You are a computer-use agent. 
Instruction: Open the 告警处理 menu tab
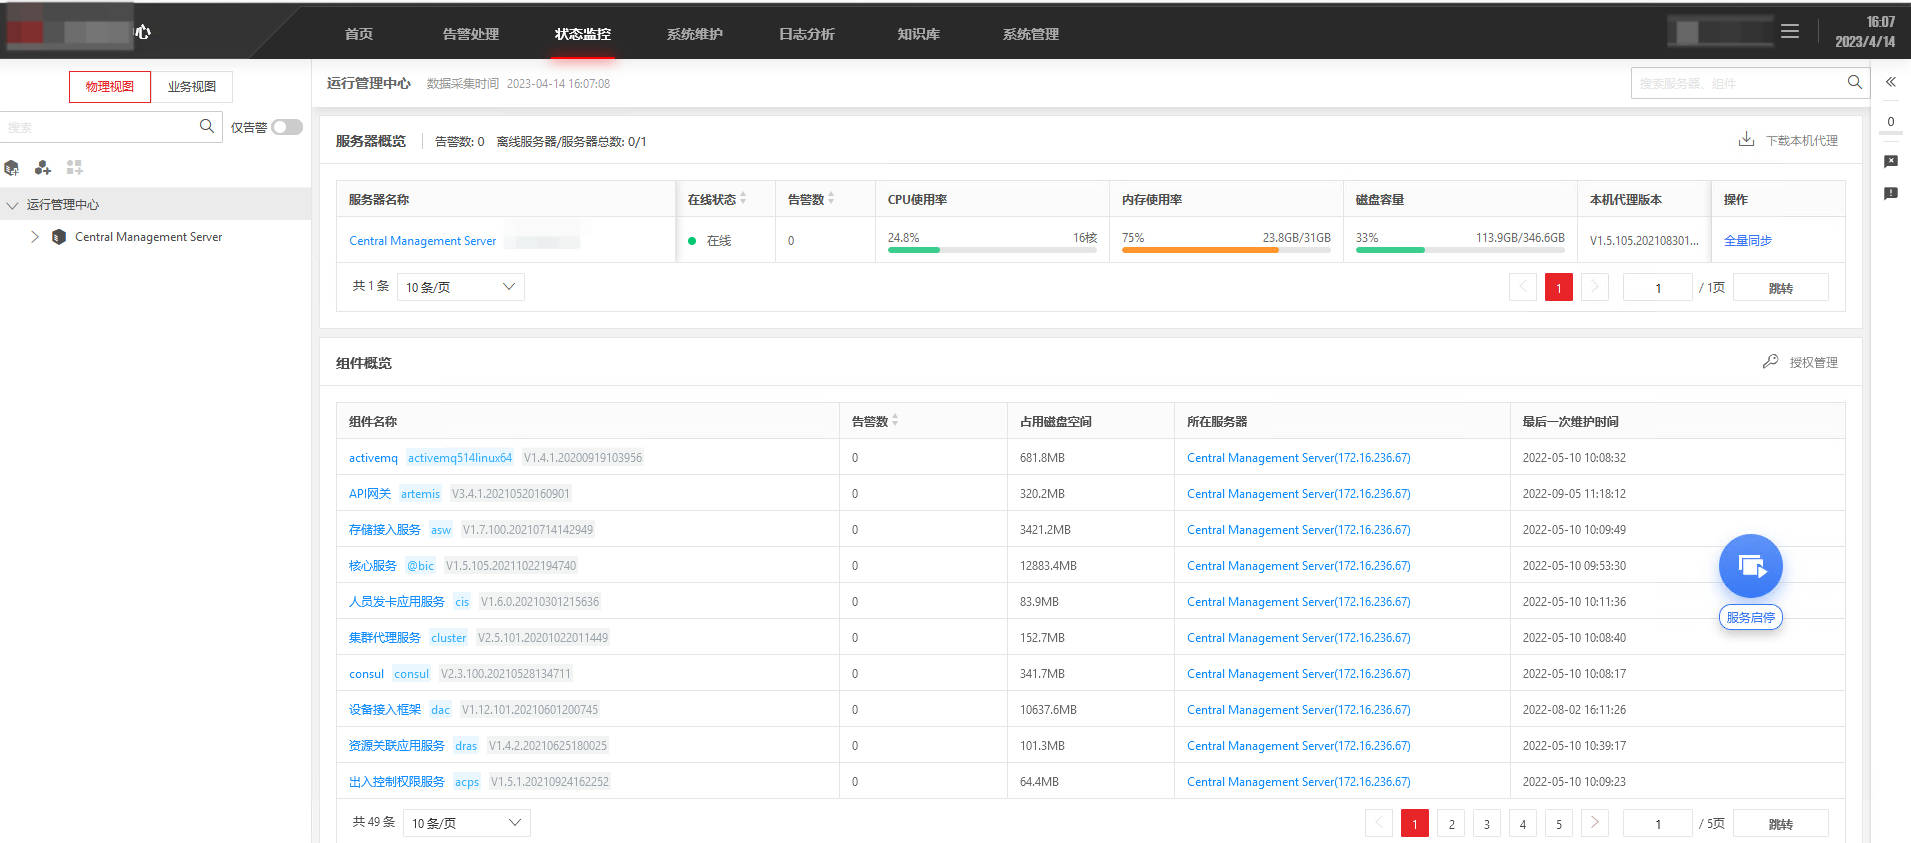click(x=470, y=33)
